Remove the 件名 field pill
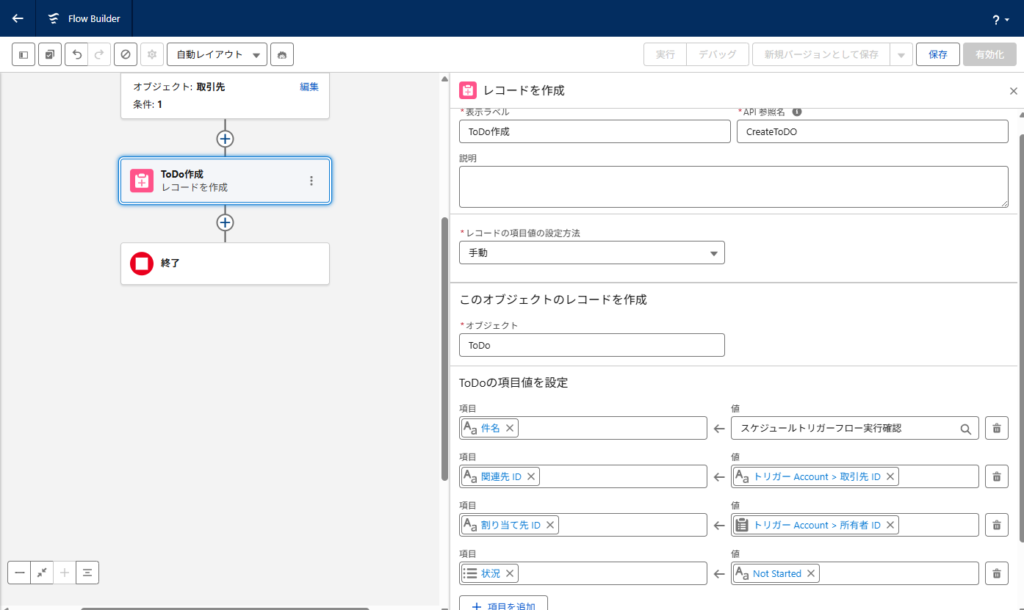Viewport: 1024px width, 610px height. coord(509,428)
